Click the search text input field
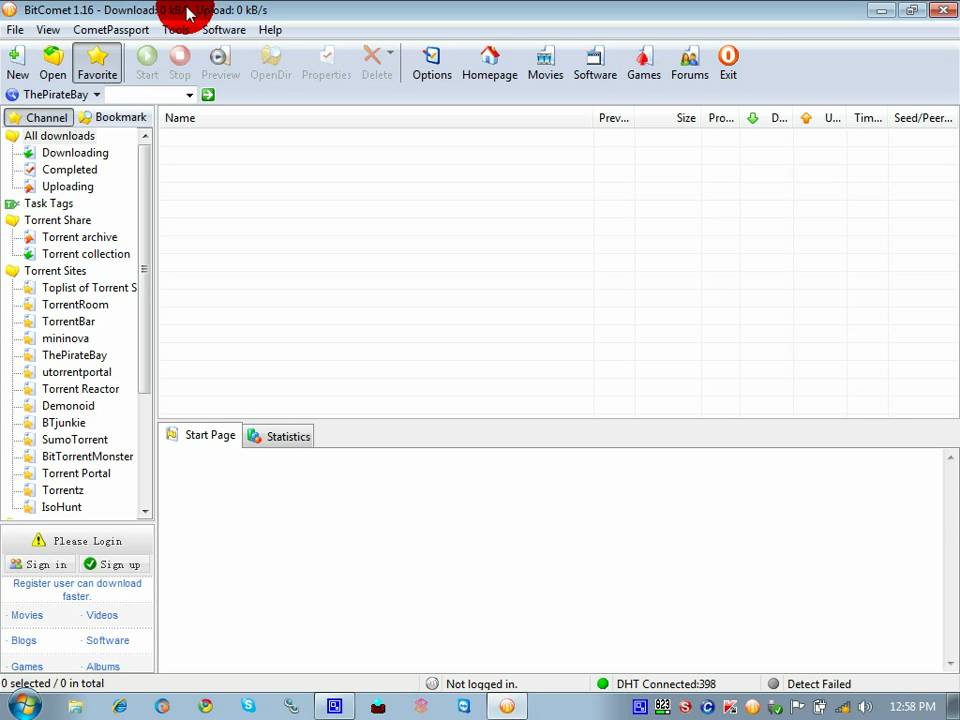The width and height of the screenshot is (960, 720). [144, 95]
